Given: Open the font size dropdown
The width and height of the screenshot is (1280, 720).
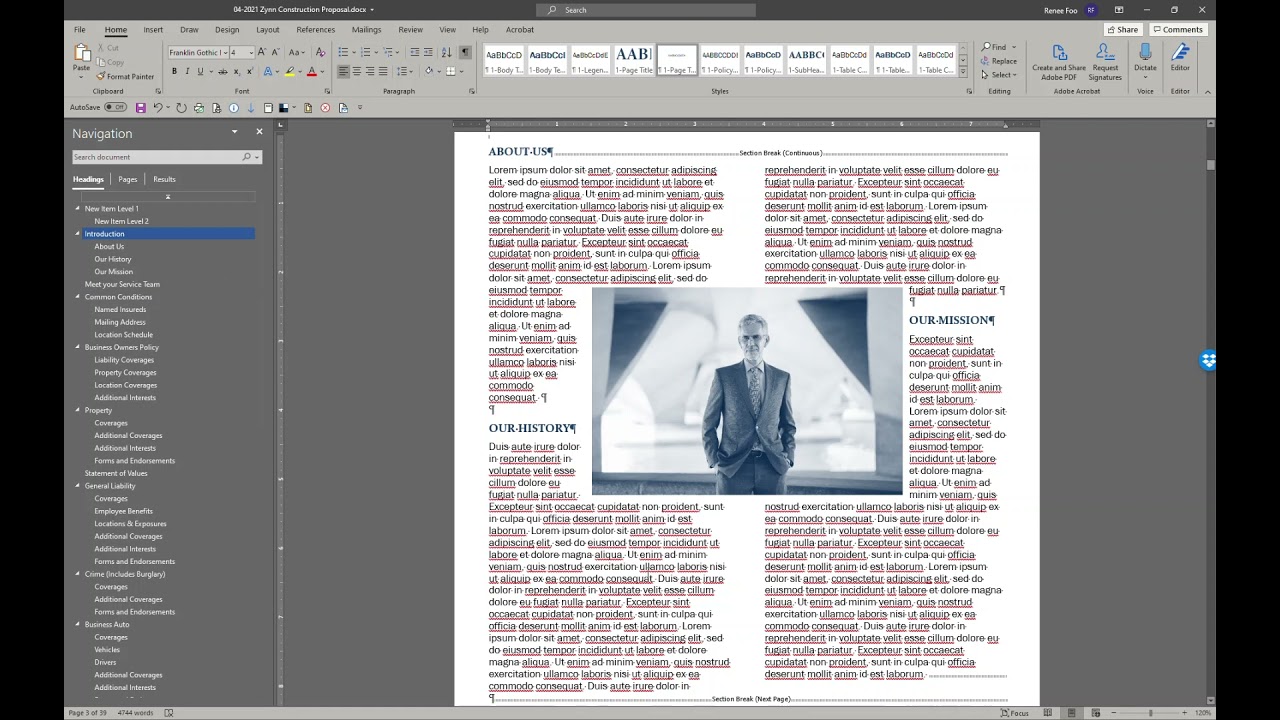Looking at the screenshot, I should coord(250,52).
